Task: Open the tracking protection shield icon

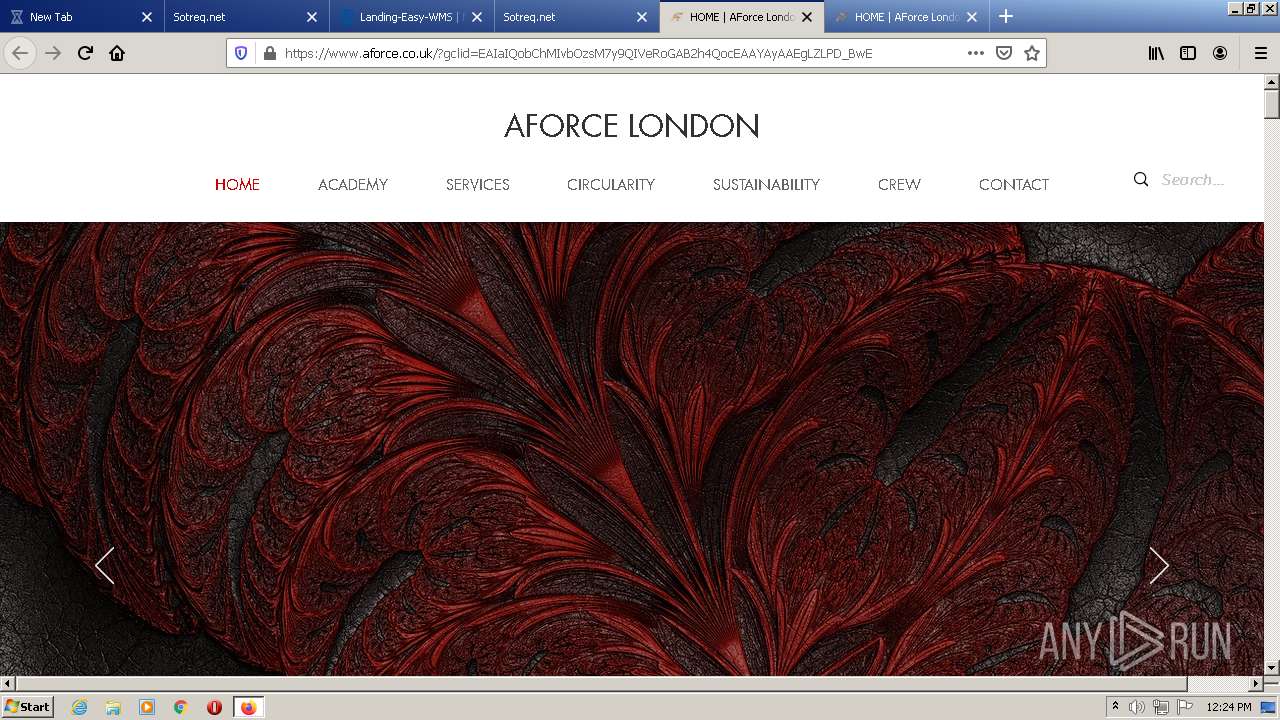Action: 241,53
